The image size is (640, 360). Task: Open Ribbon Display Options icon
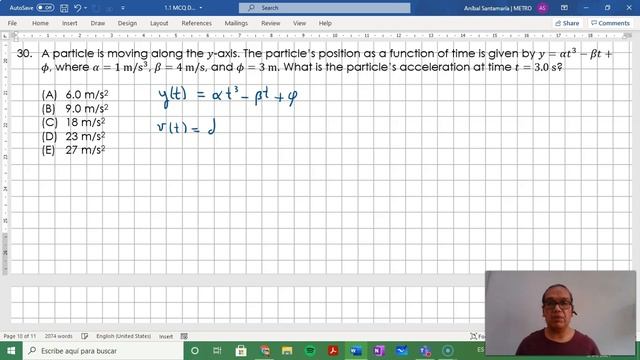[x=564, y=8]
